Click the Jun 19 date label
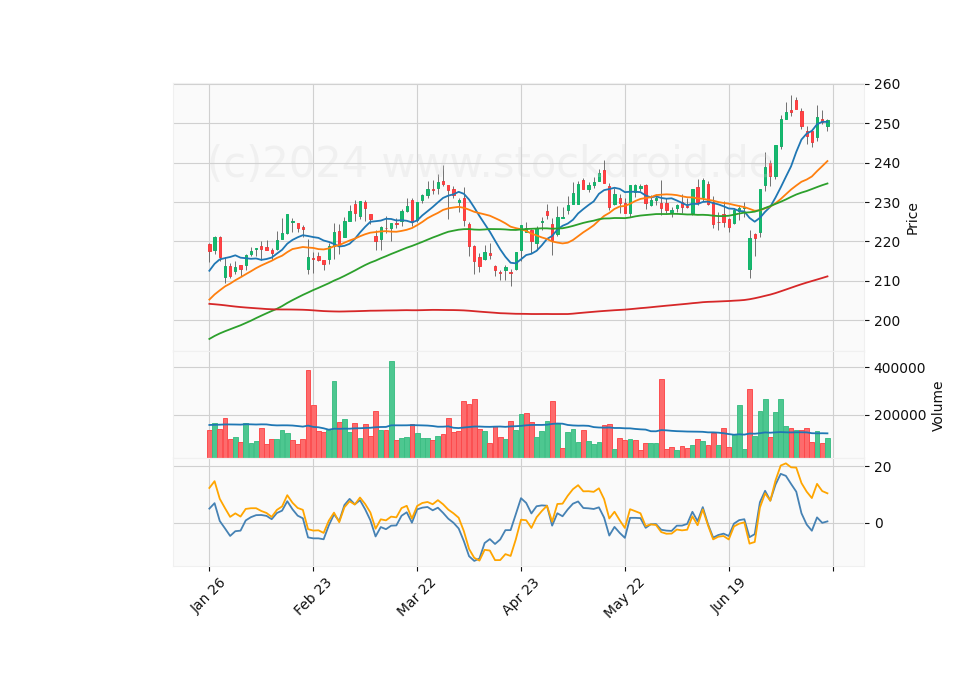 coord(727,596)
